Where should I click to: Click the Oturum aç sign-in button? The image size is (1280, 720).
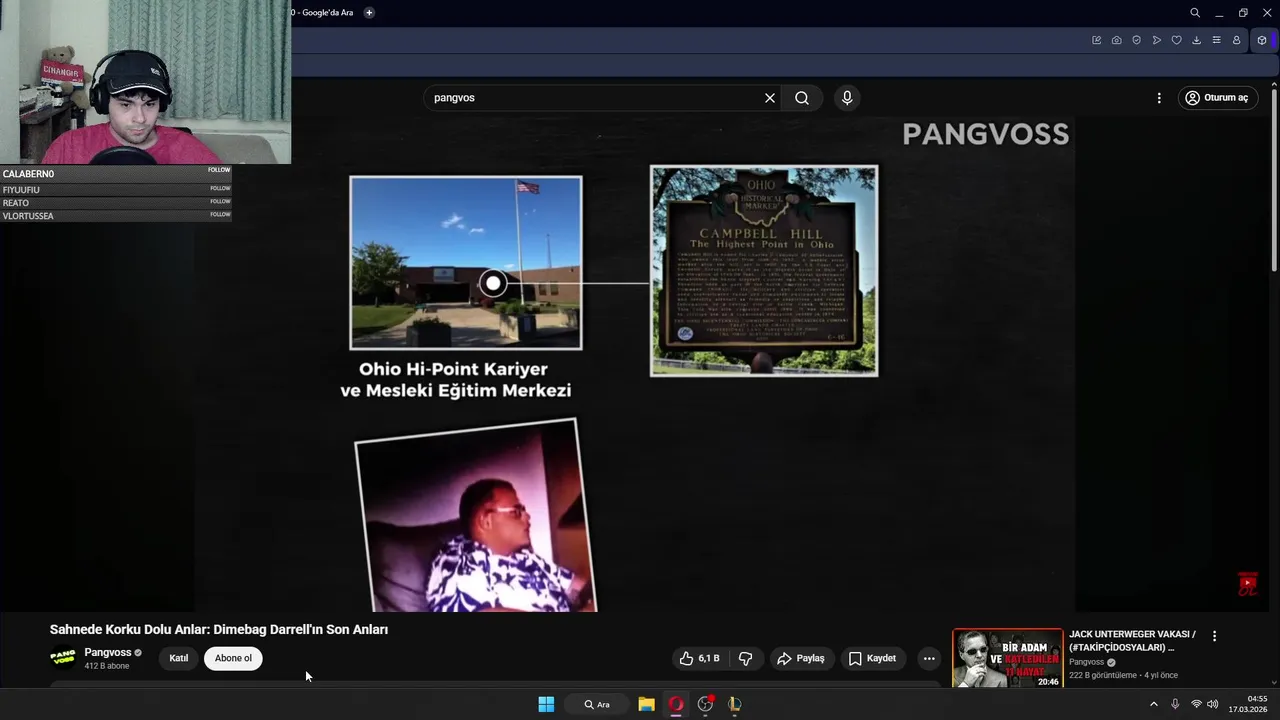(x=1217, y=98)
